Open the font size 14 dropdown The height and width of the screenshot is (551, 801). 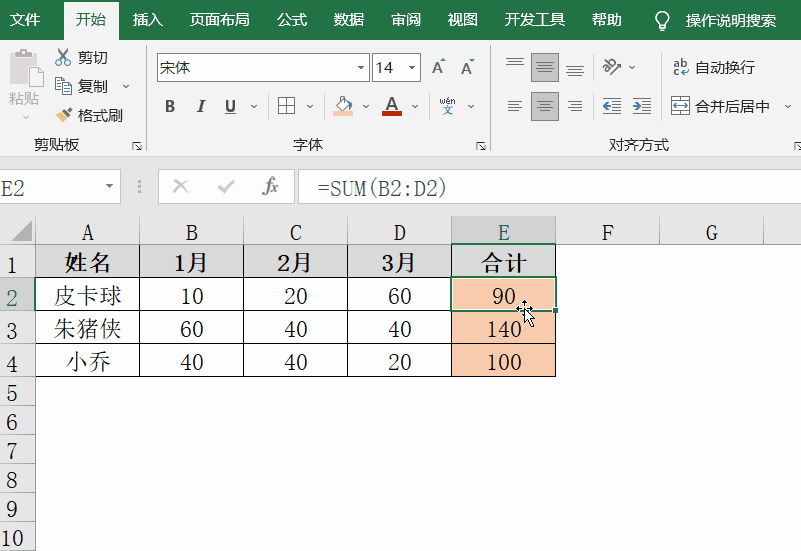pyautogui.click(x=412, y=68)
